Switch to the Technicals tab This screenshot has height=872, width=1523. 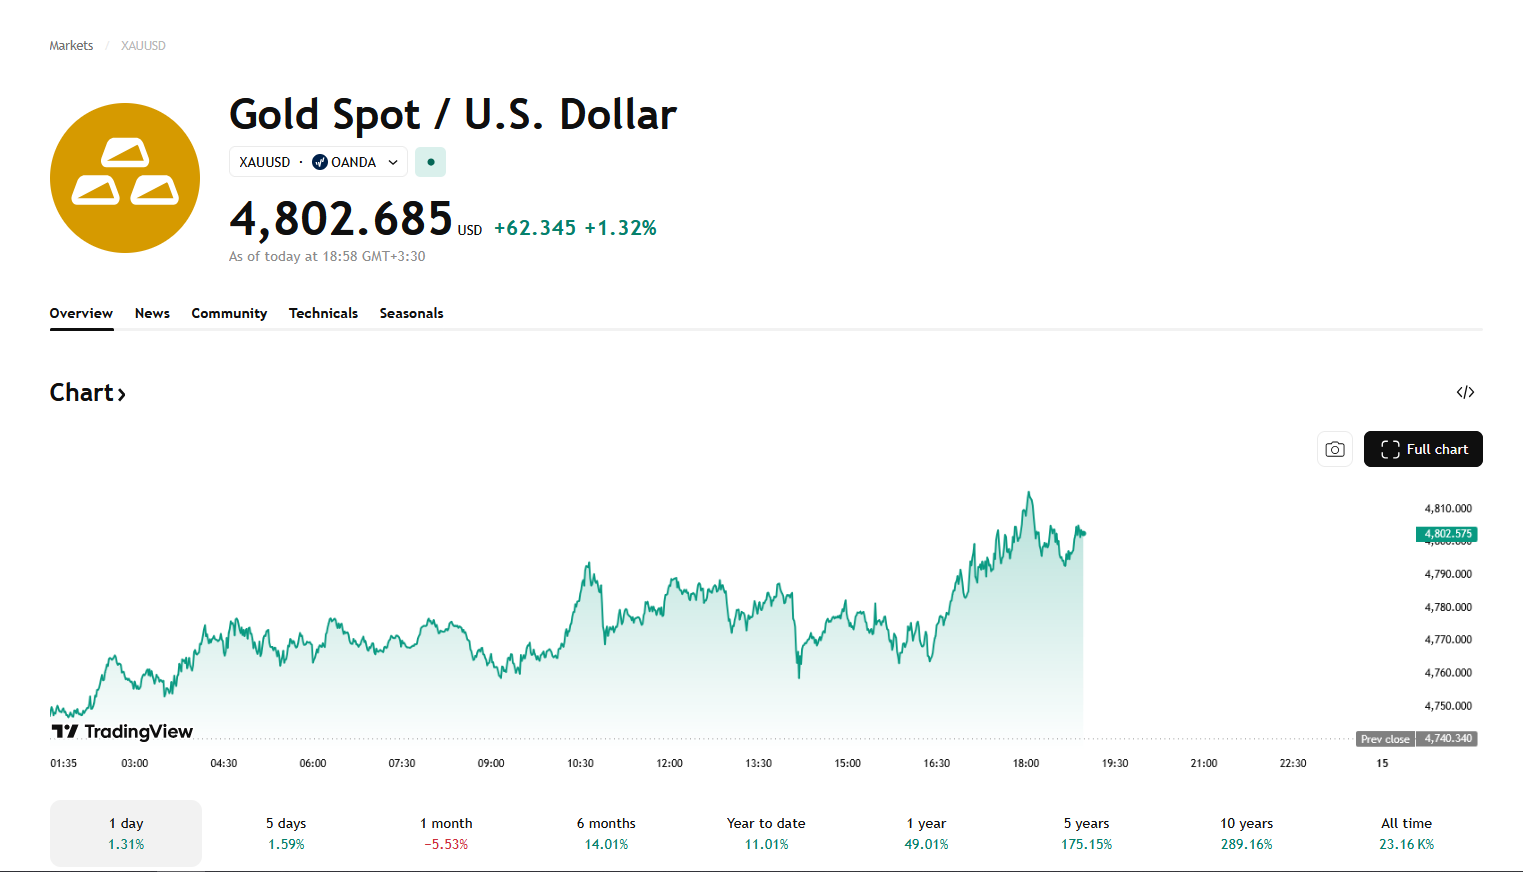(x=323, y=313)
